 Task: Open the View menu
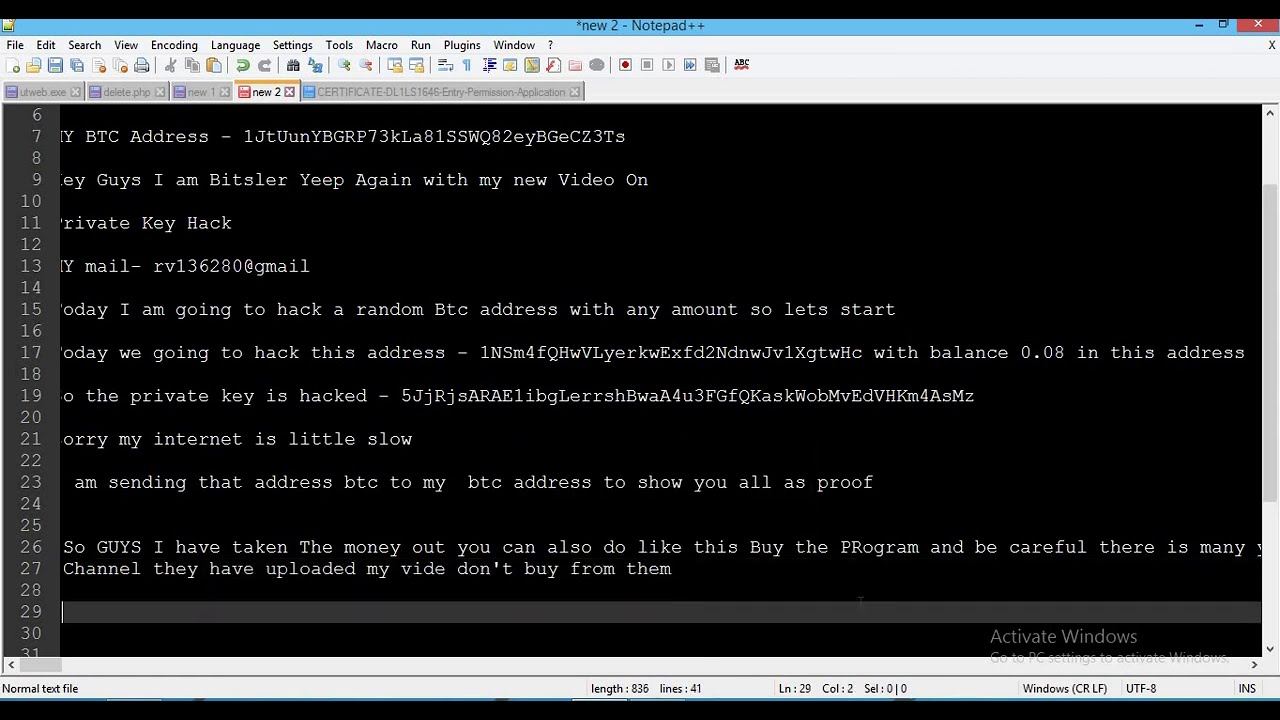126,45
